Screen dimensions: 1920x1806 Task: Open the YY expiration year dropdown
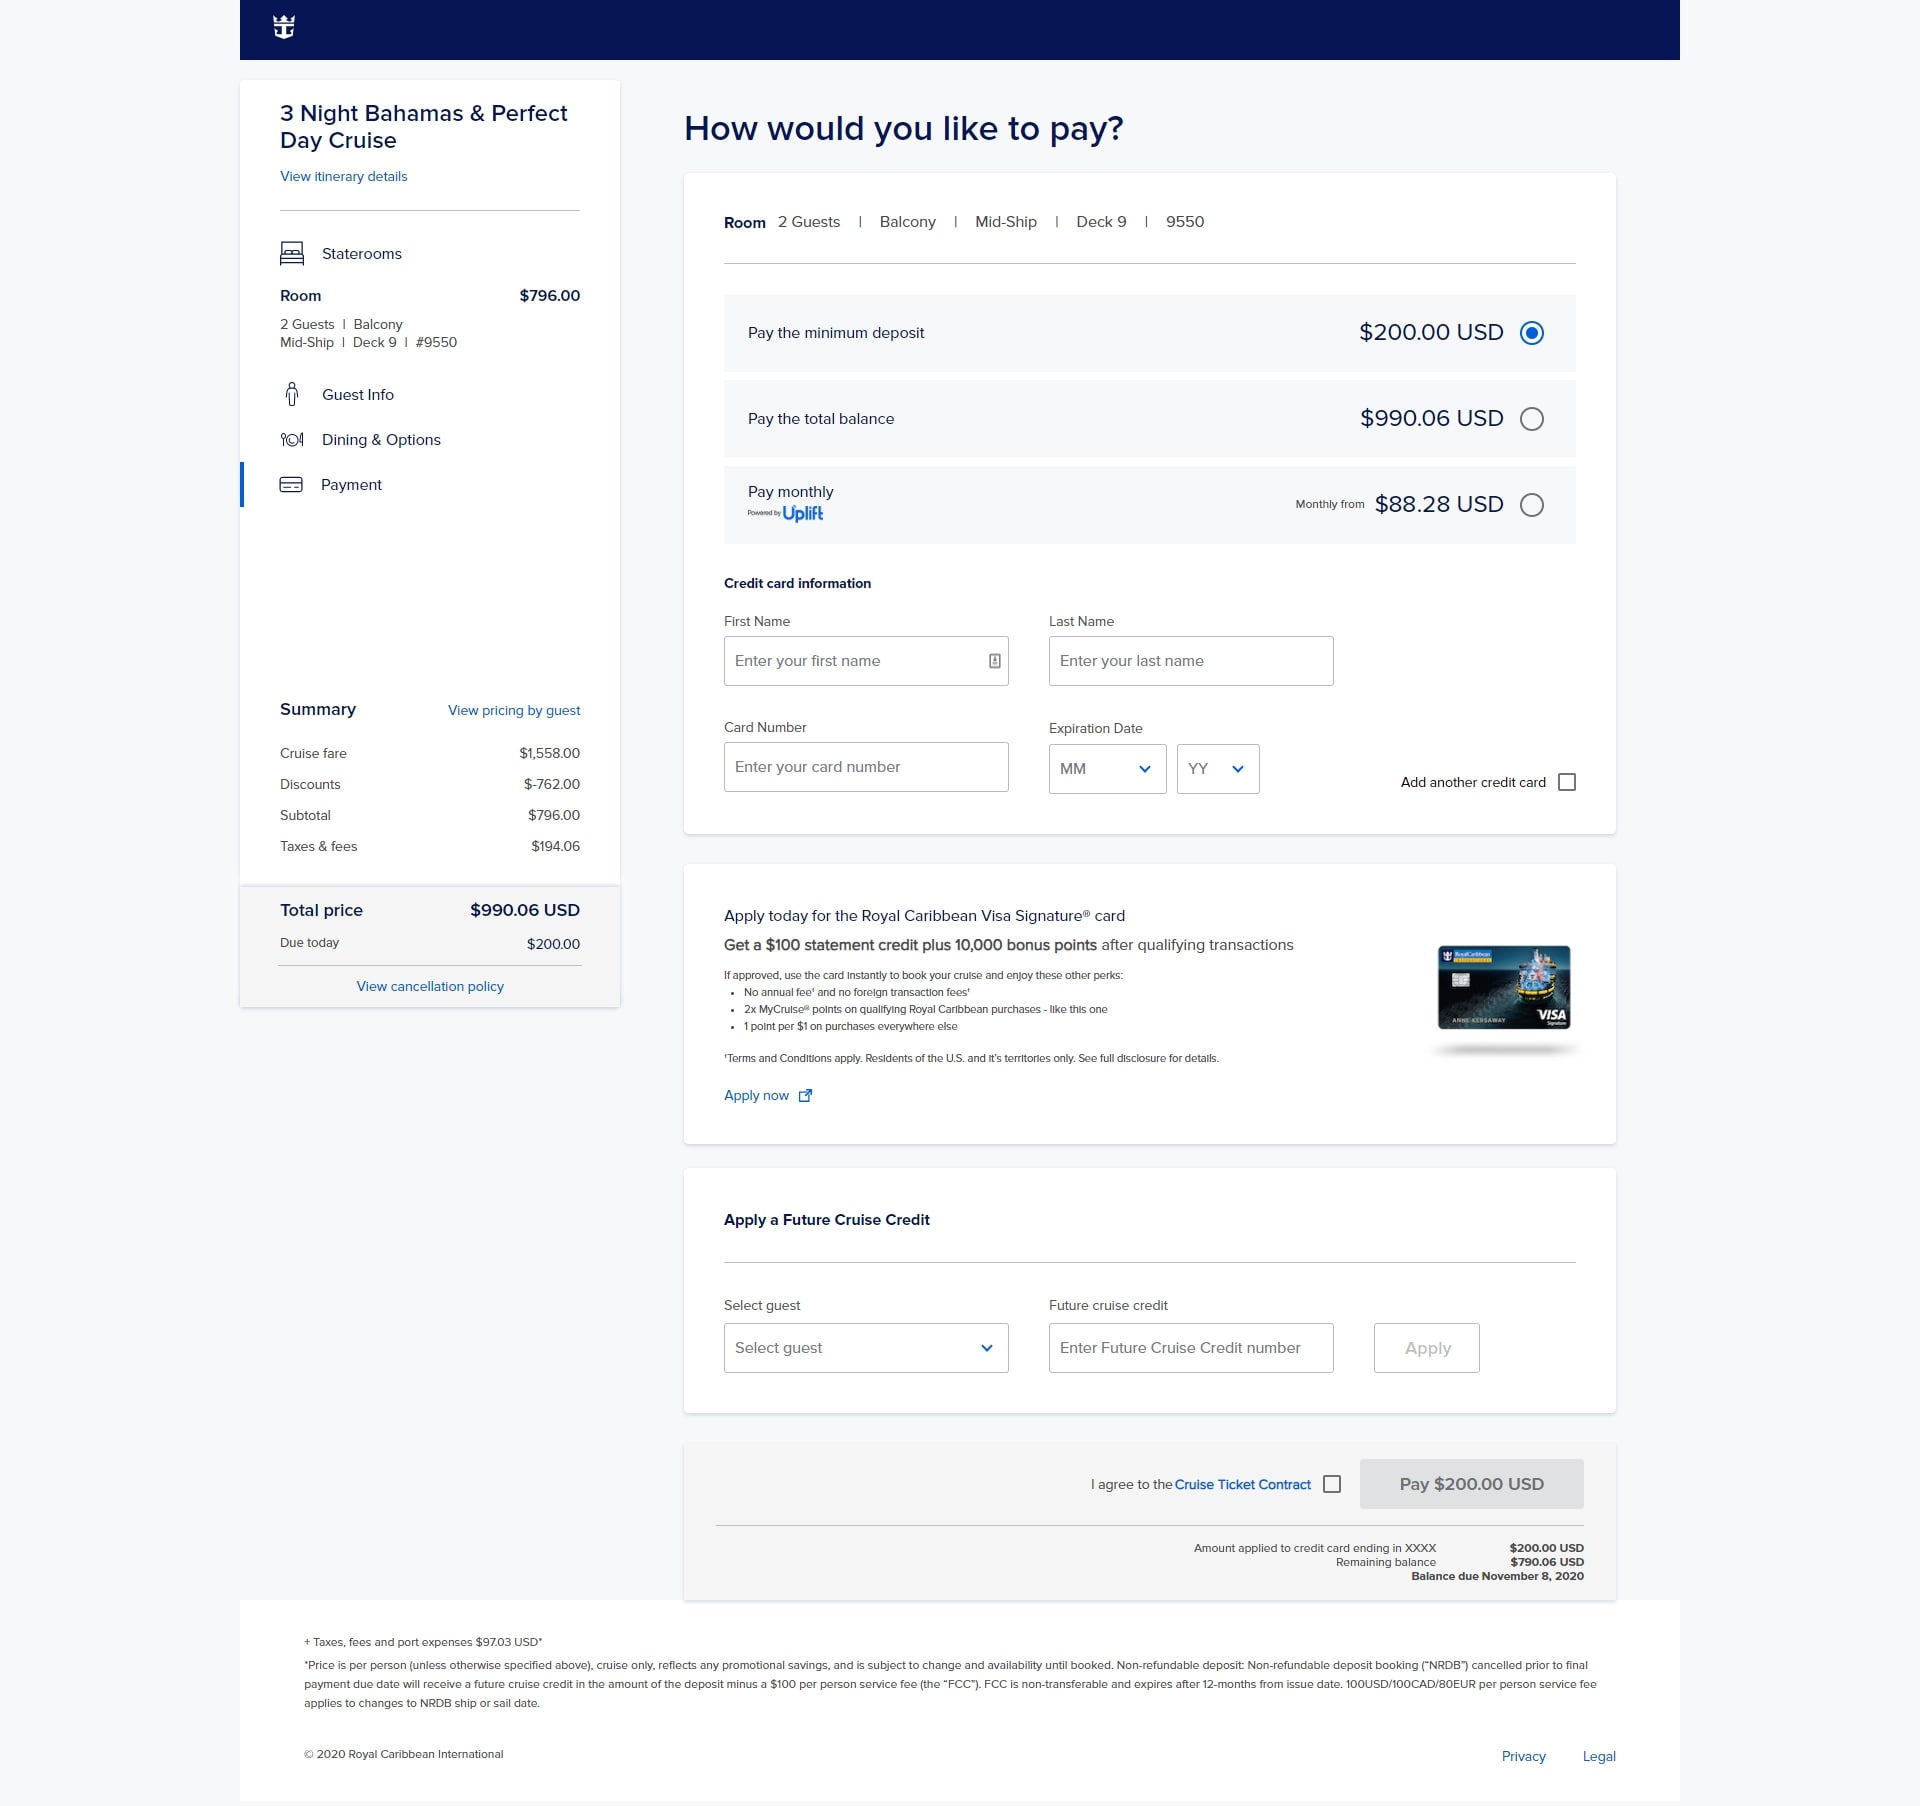[x=1218, y=769]
